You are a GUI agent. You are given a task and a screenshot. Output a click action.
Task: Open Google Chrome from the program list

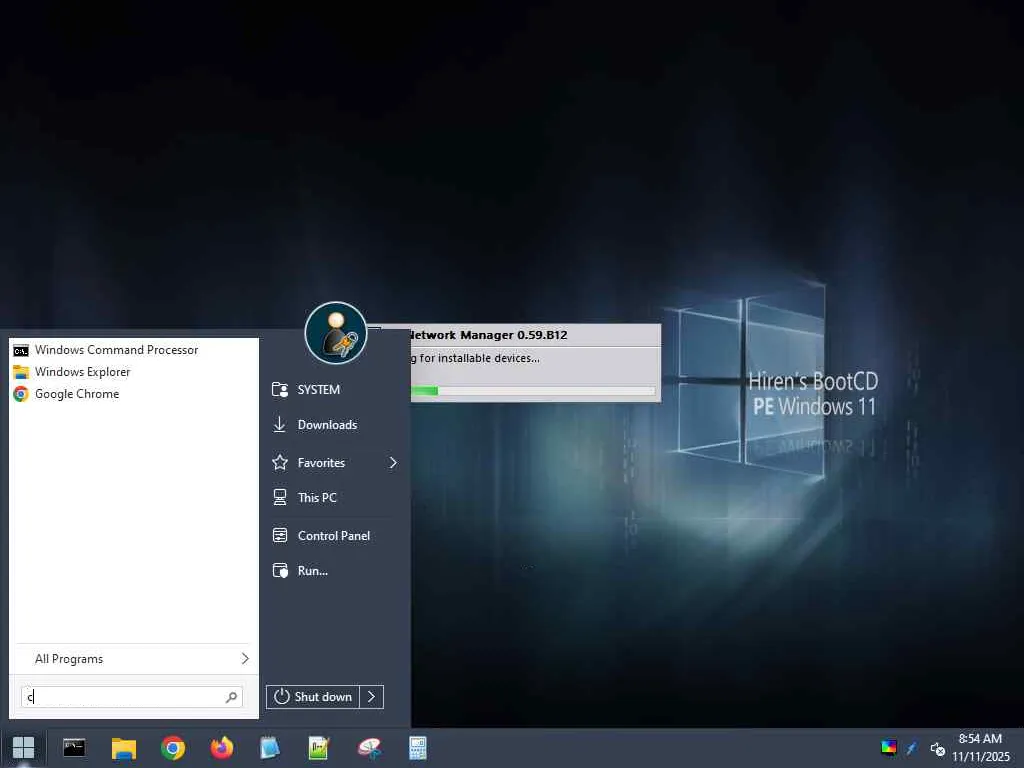[x=134, y=394]
